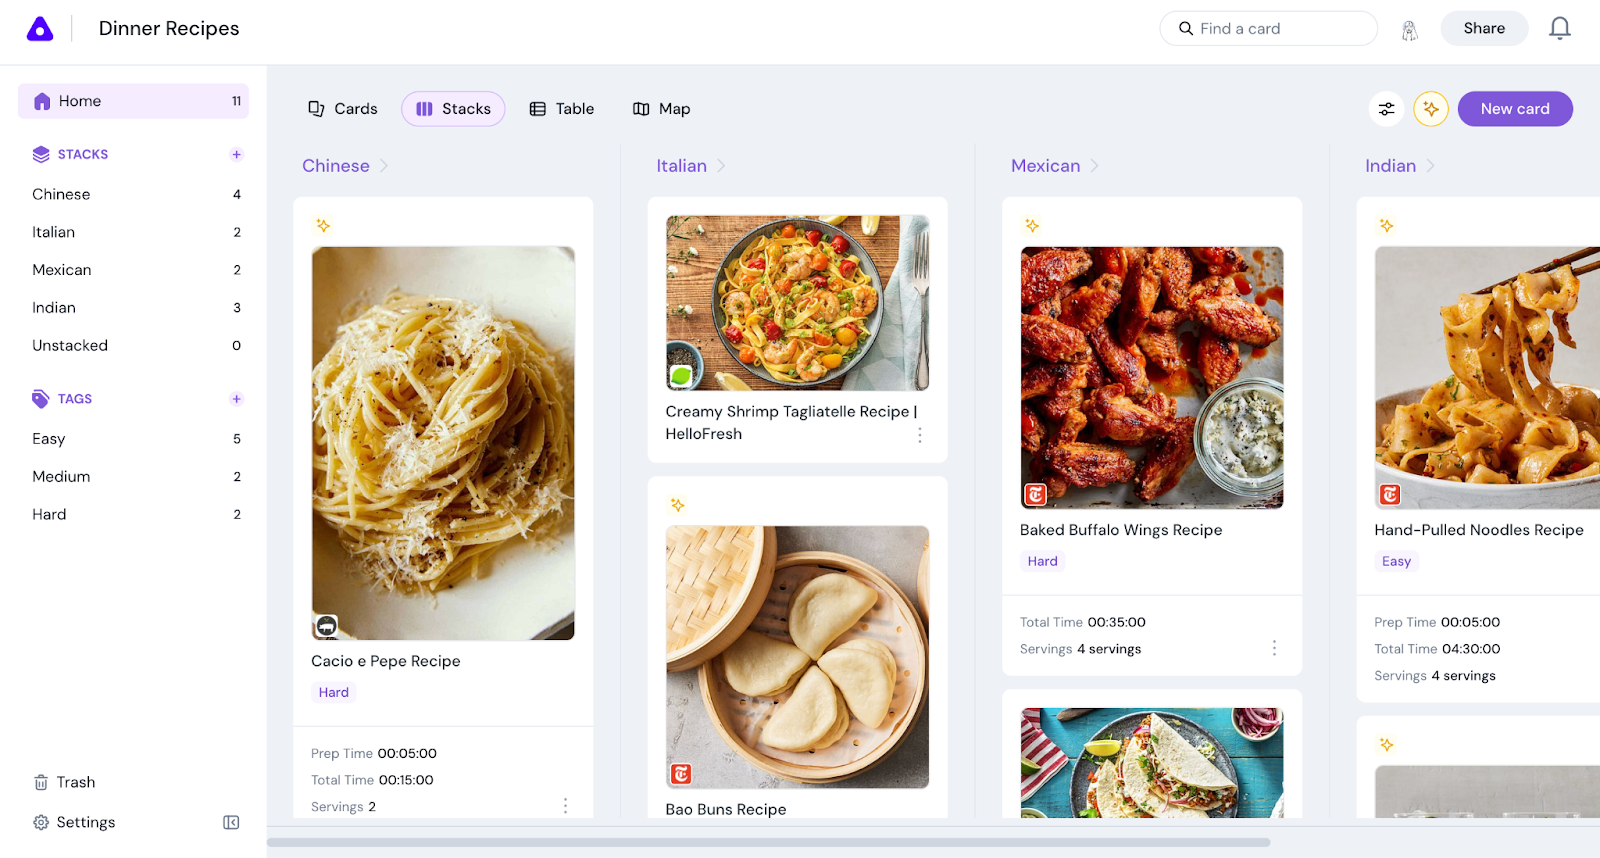Switch to Table view
This screenshot has width=1600, height=858.
pyautogui.click(x=562, y=109)
